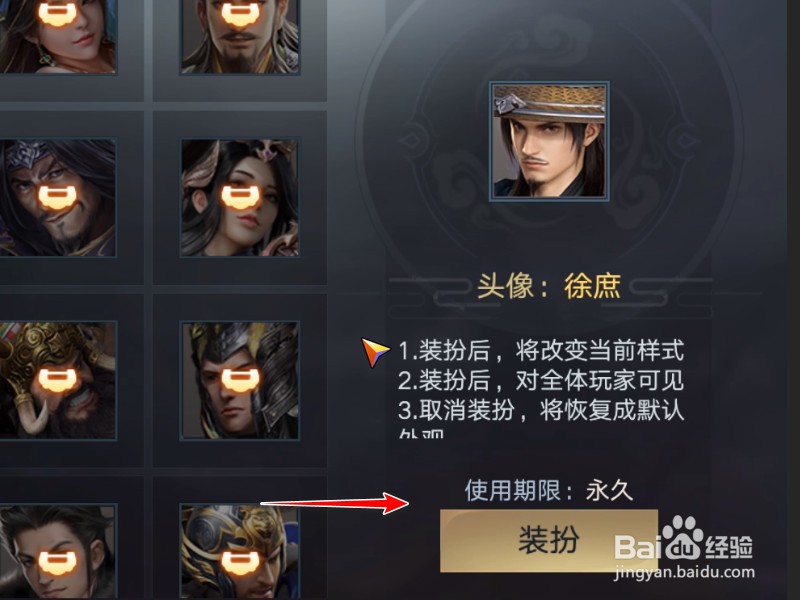Choose the golden tusked helmet warrior avatar
The height and width of the screenshot is (600, 800).
57,380
